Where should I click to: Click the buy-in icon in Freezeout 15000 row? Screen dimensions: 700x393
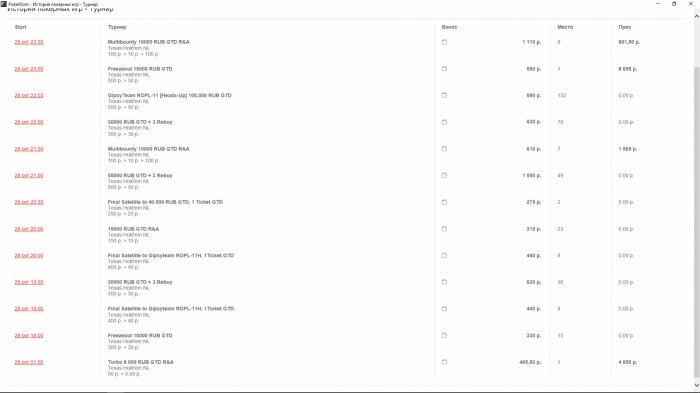point(444,69)
